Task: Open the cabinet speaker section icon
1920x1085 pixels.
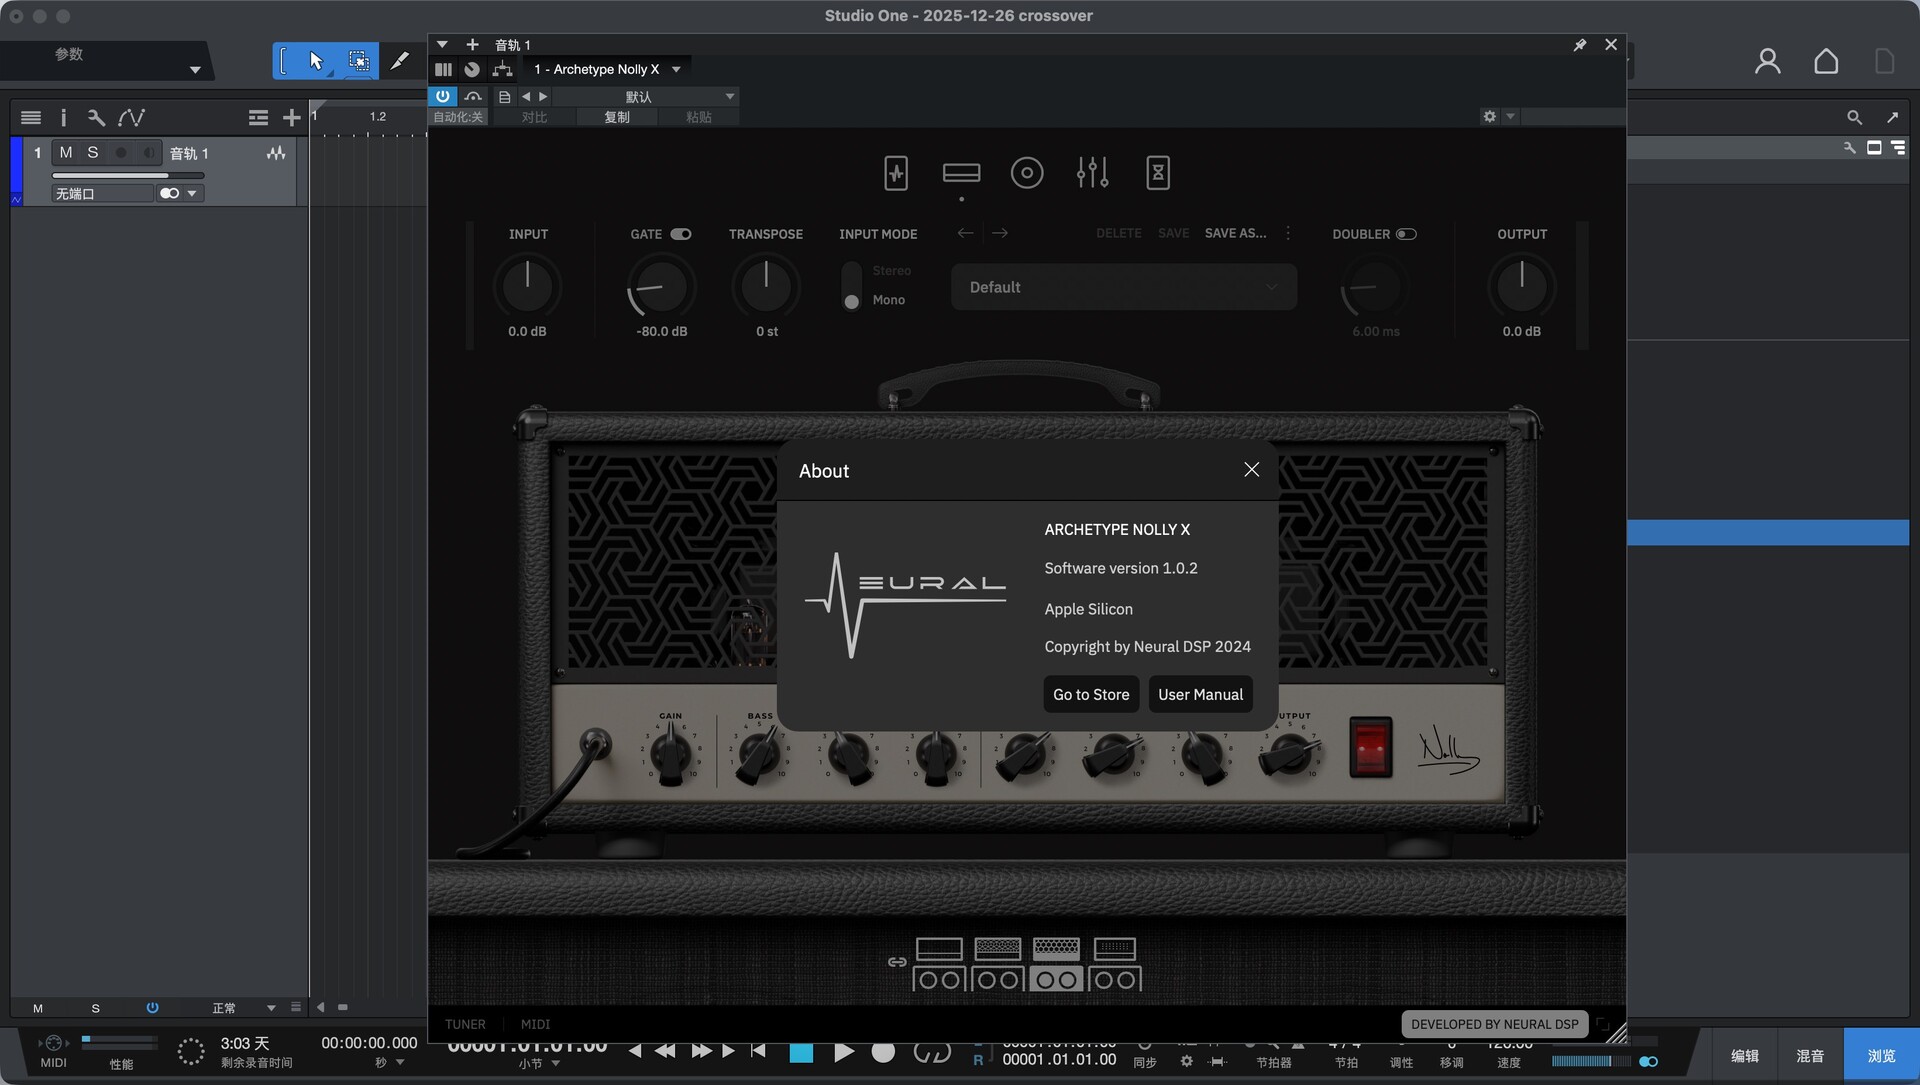Action: coord(1026,173)
